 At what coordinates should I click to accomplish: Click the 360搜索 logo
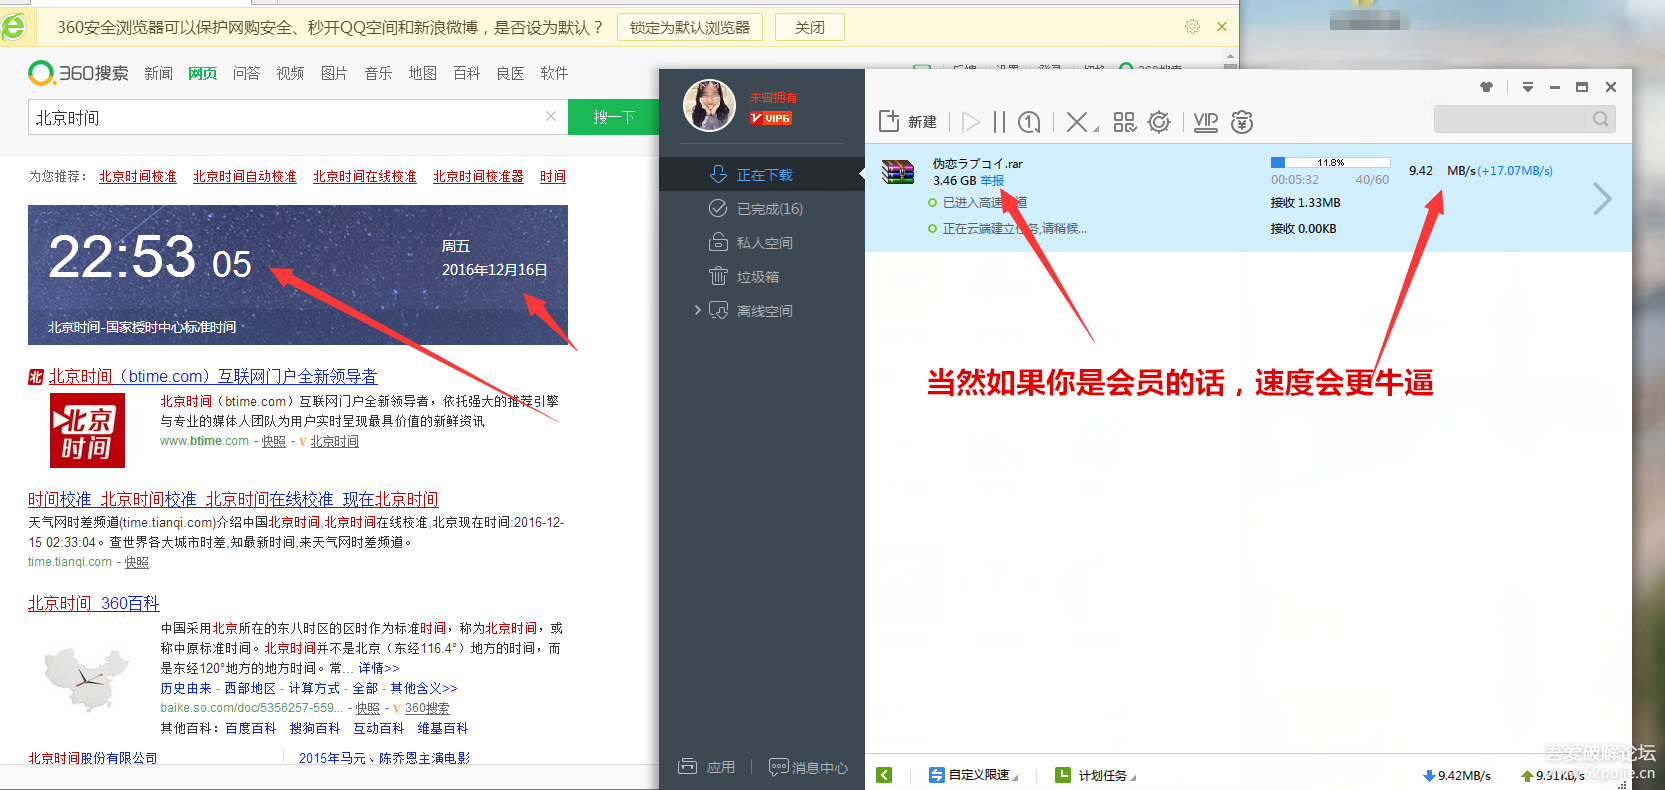(x=78, y=73)
